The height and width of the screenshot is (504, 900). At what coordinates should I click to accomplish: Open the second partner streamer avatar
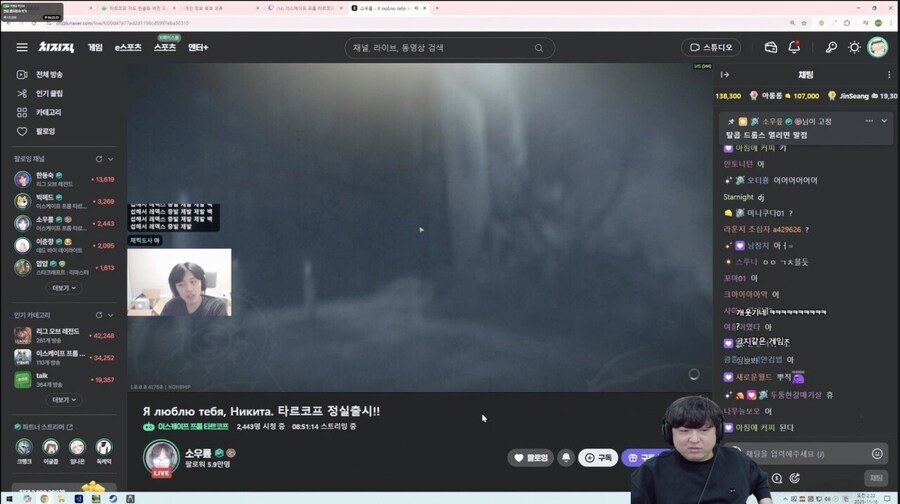[x=51, y=447]
